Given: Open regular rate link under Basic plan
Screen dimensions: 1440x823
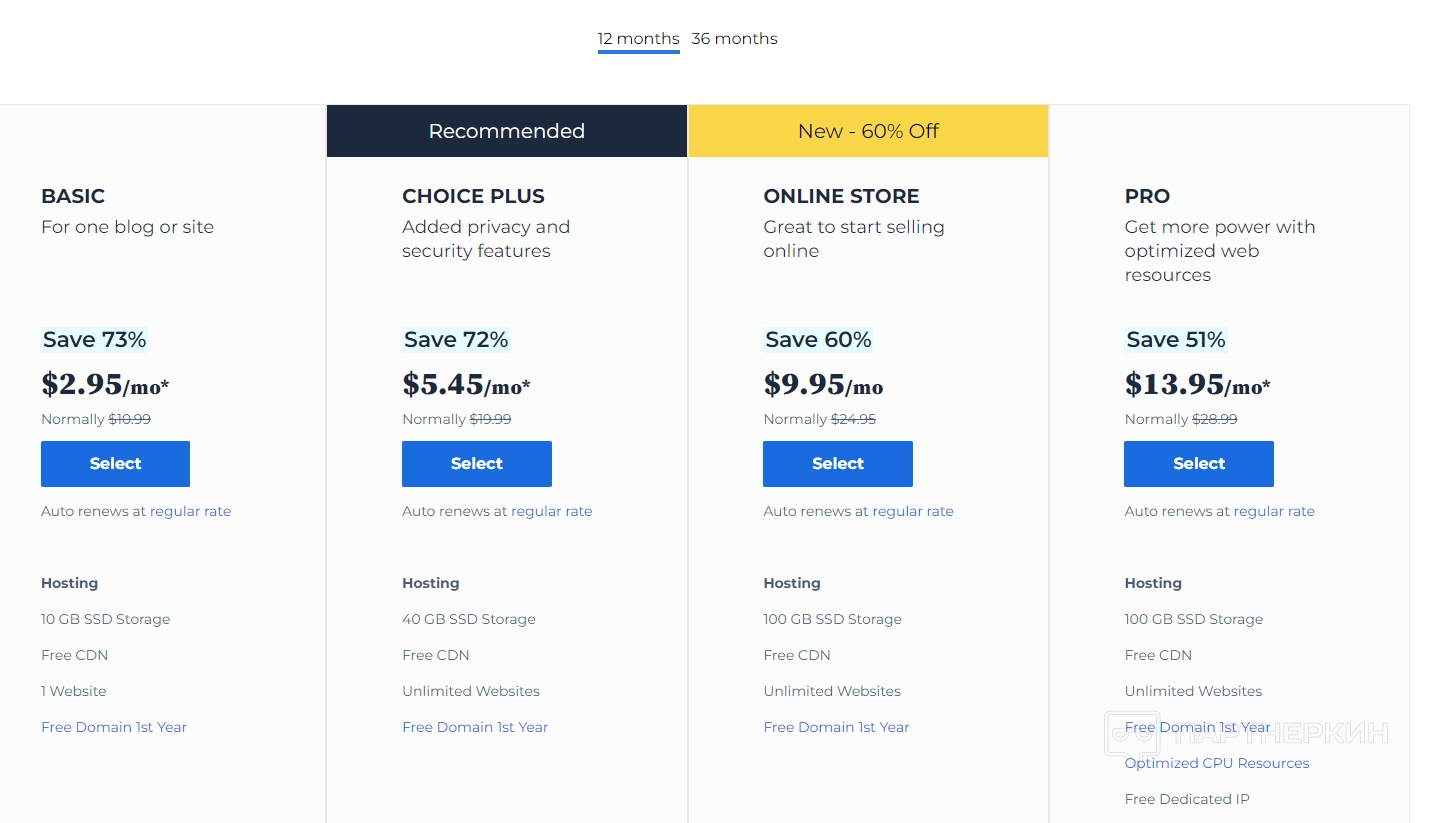Looking at the screenshot, I should click(x=190, y=511).
